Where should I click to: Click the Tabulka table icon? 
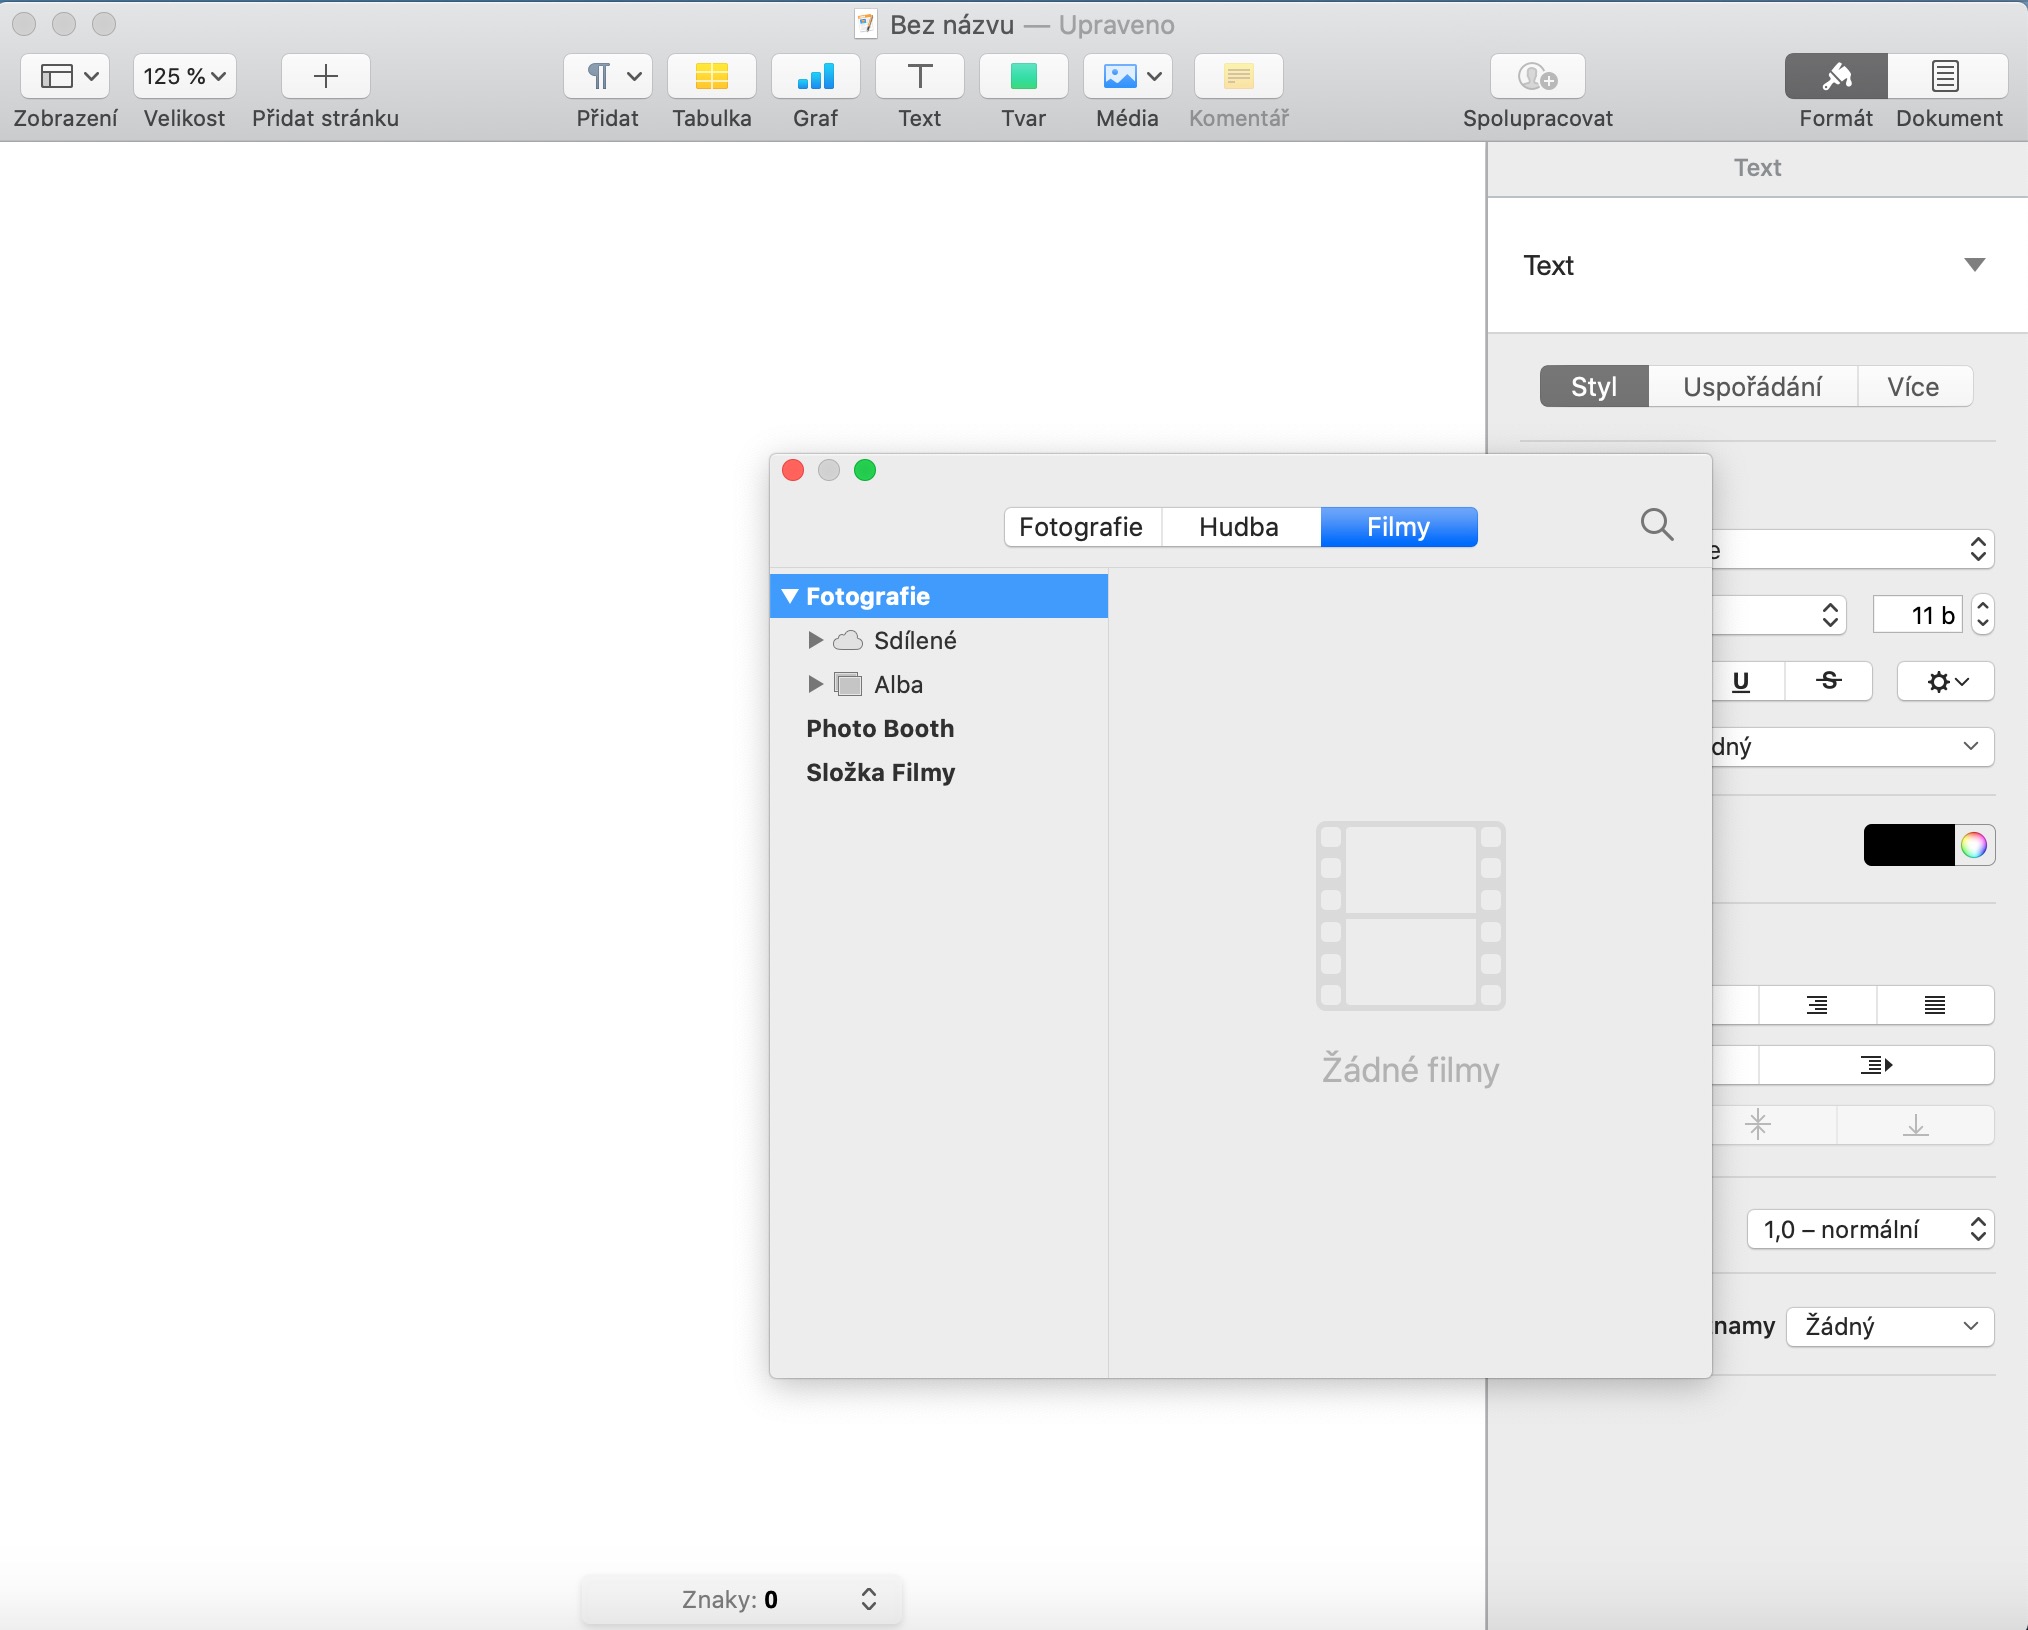tap(711, 77)
